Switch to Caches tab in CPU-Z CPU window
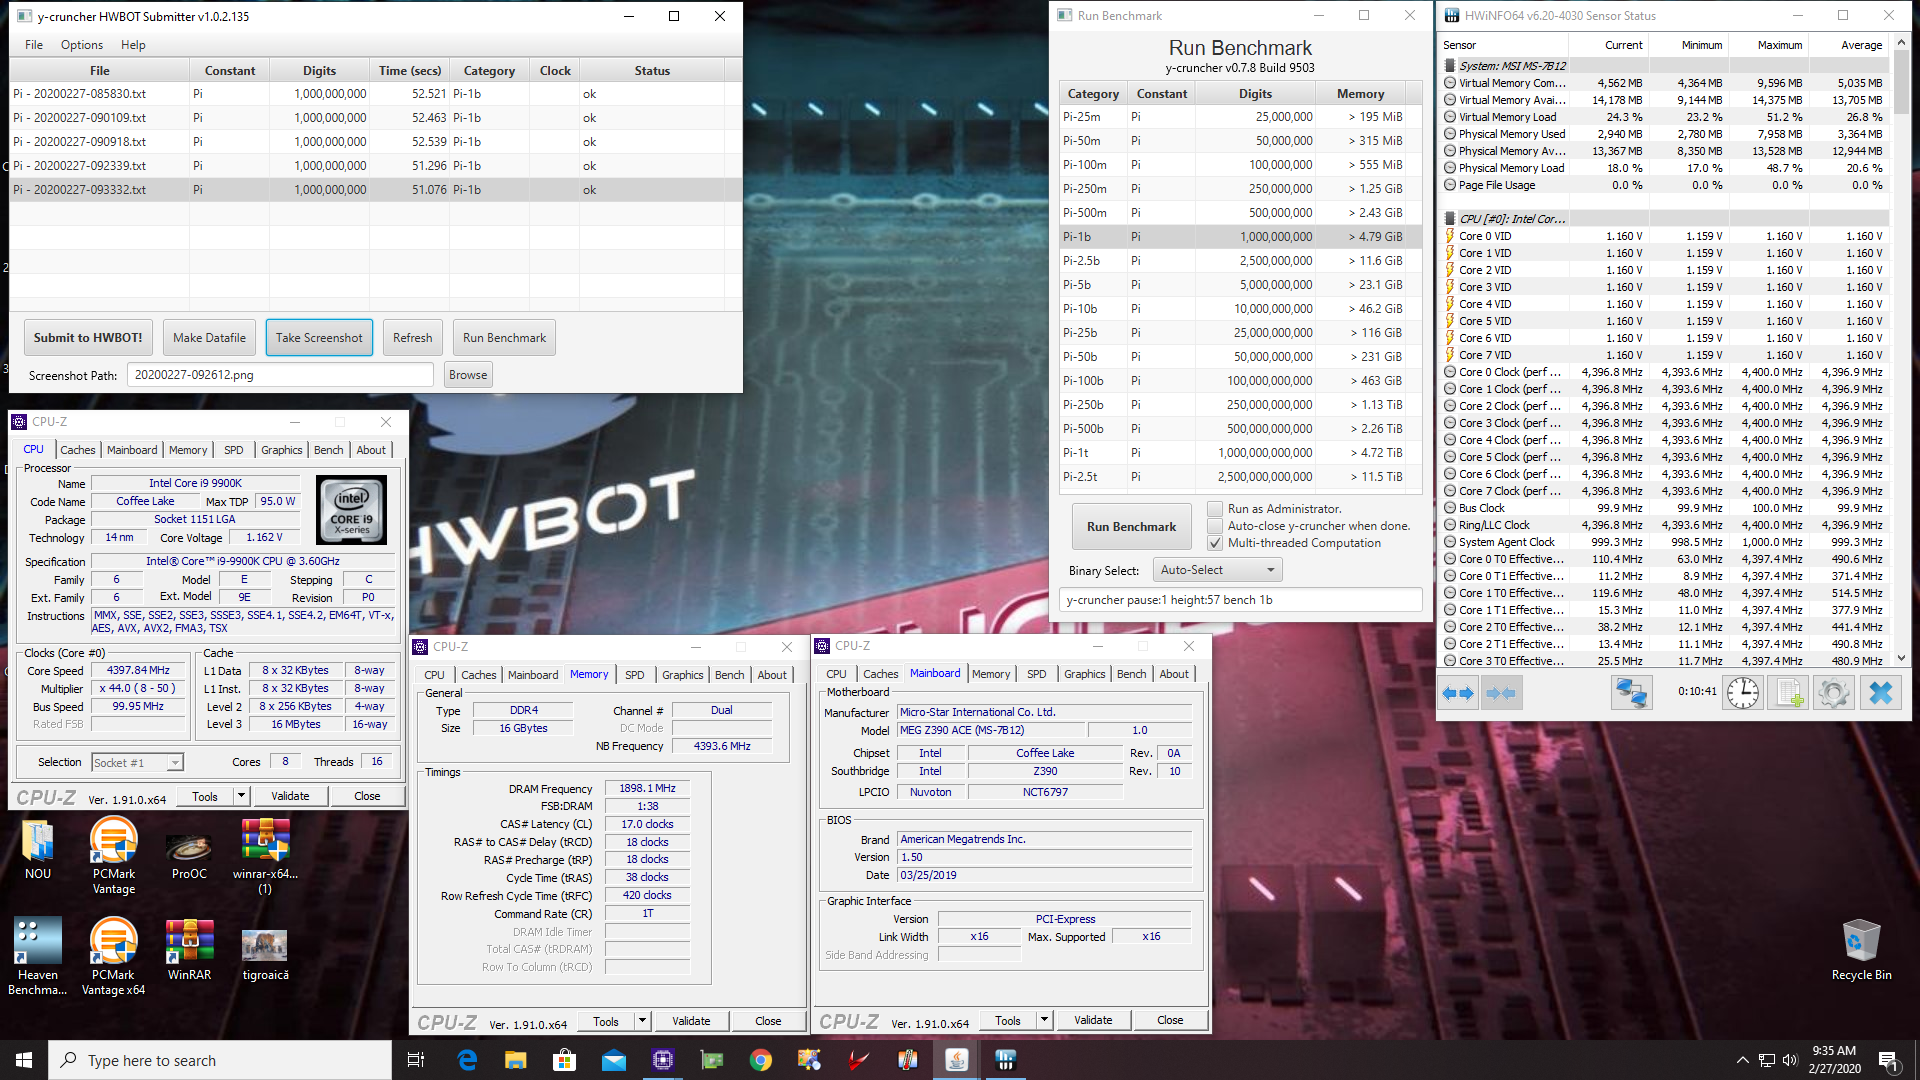Screen dimensions: 1920x1080 (x=77, y=450)
